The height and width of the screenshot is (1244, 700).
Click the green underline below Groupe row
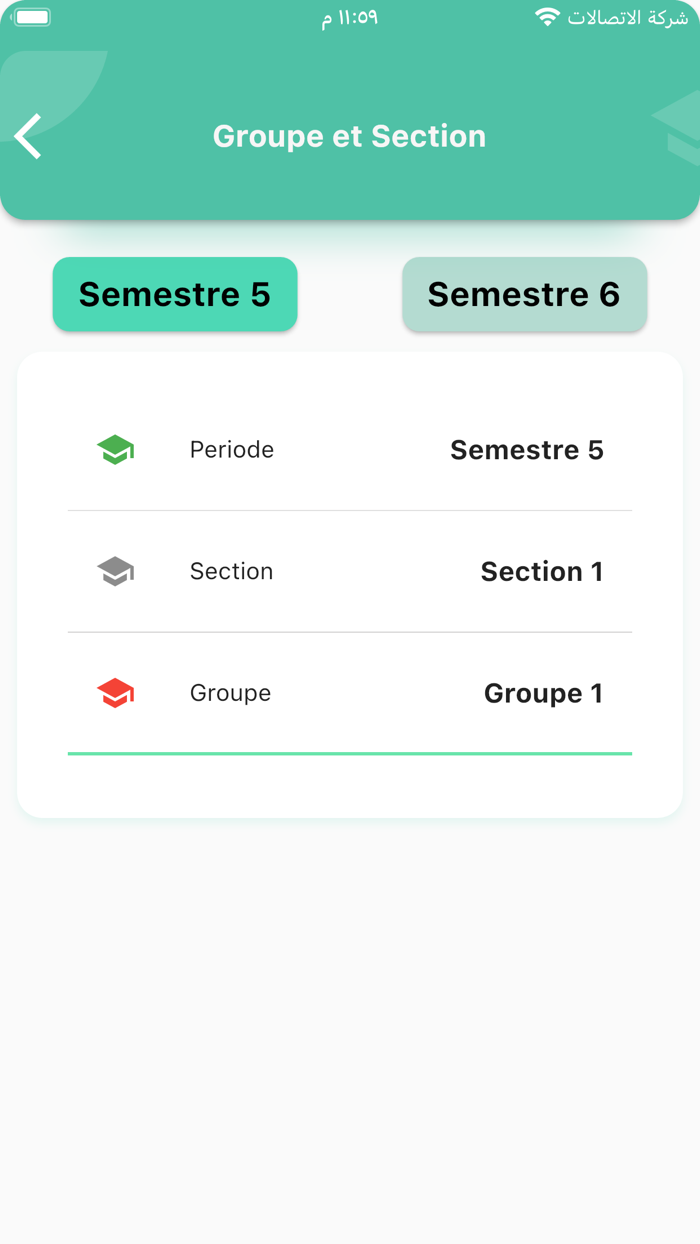pos(350,753)
